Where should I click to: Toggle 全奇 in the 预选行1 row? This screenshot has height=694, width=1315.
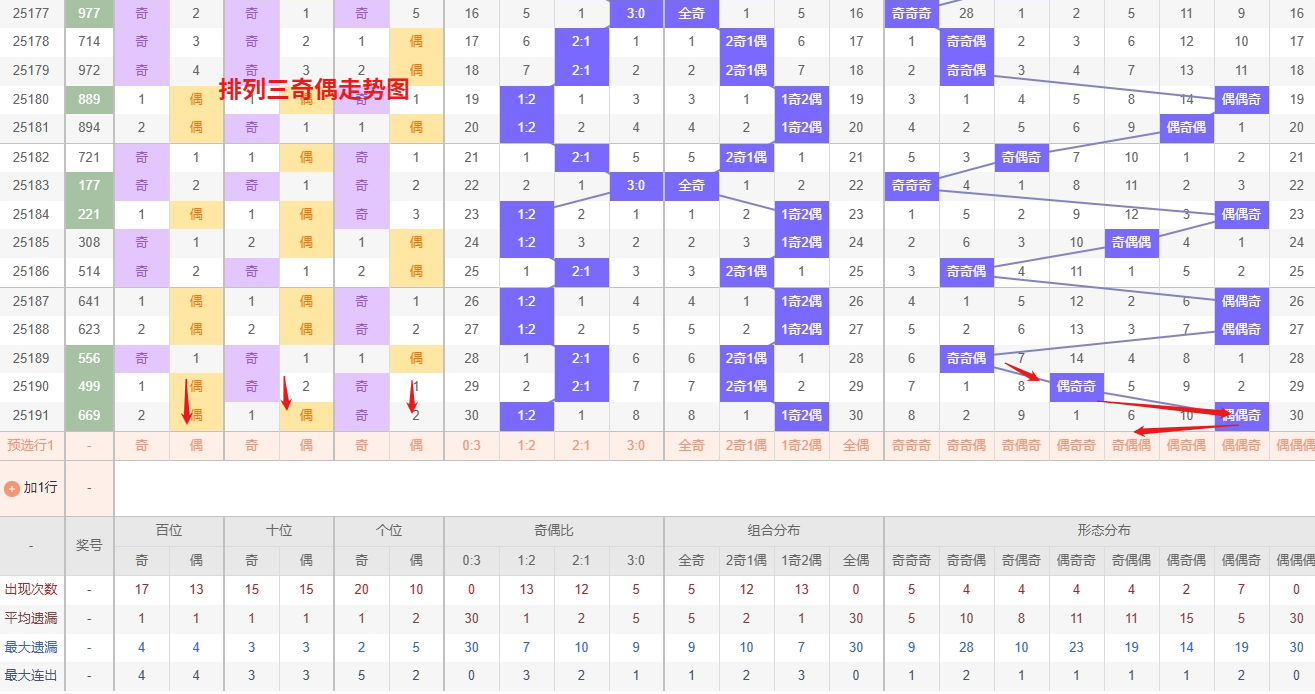[692, 446]
